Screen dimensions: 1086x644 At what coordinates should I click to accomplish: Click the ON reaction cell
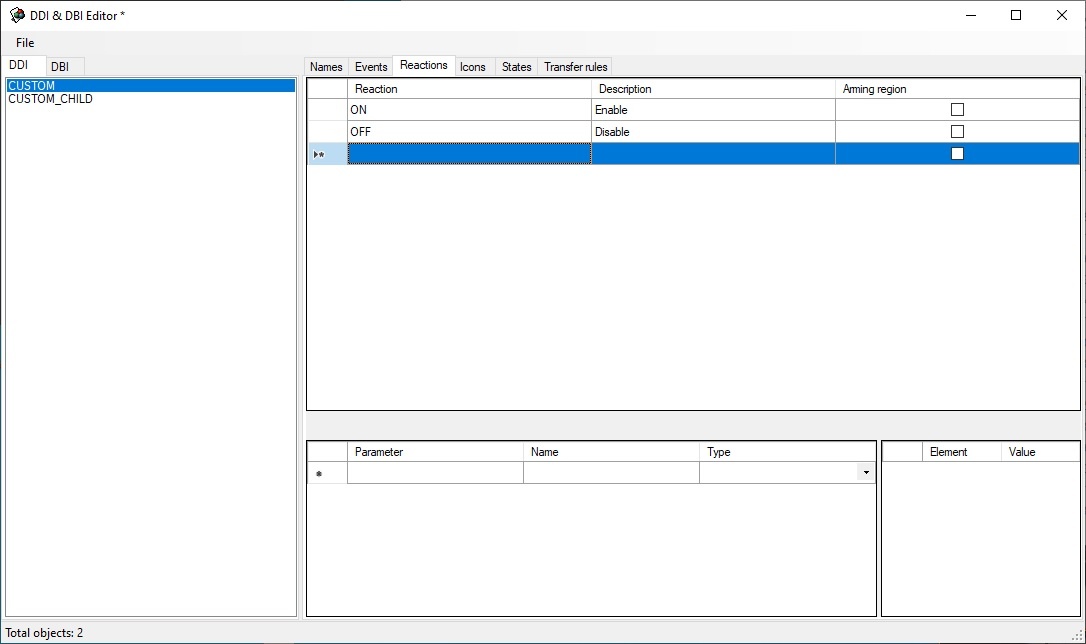tap(468, 110)
